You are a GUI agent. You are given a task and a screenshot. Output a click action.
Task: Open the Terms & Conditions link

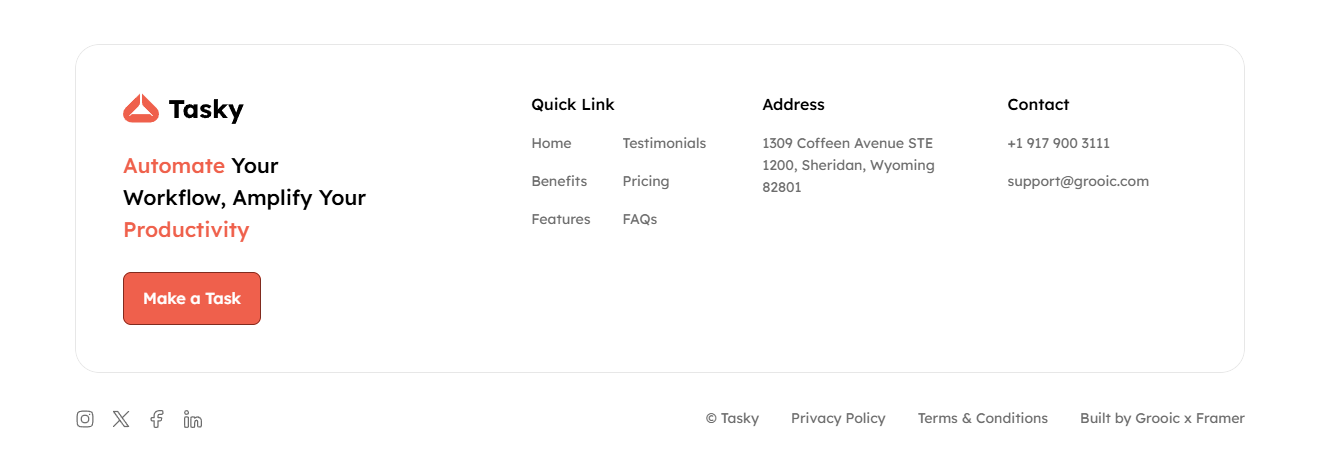pos(983,418)
